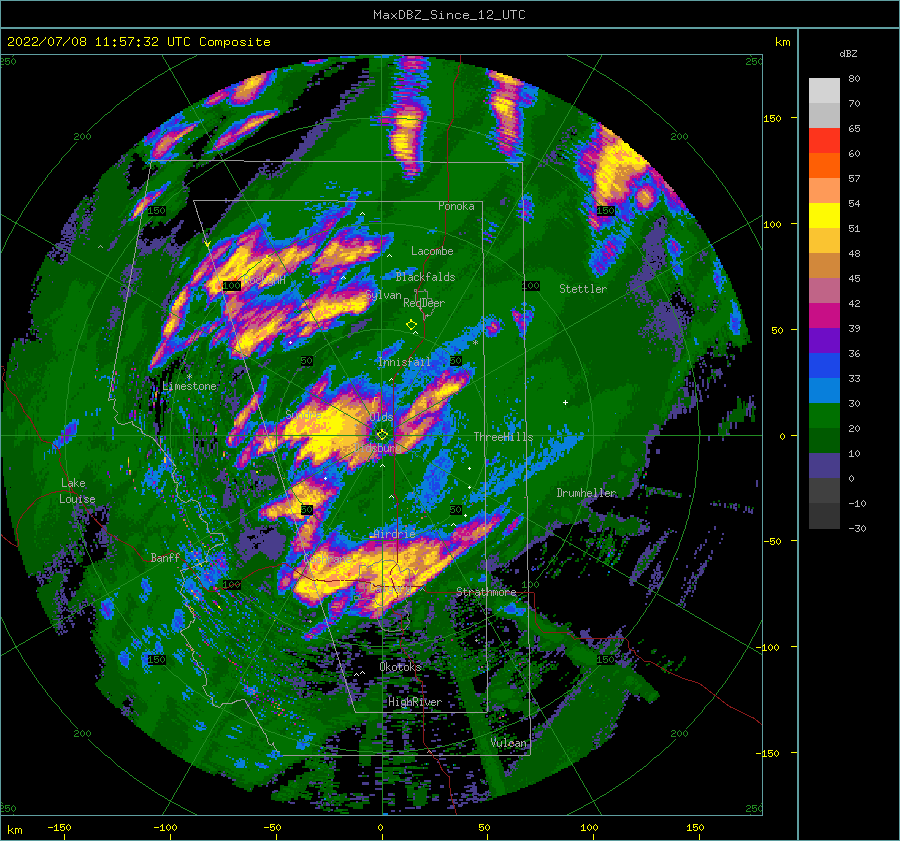
Task: Click the Drumheller town label
Action: click(x=587, y=493)
